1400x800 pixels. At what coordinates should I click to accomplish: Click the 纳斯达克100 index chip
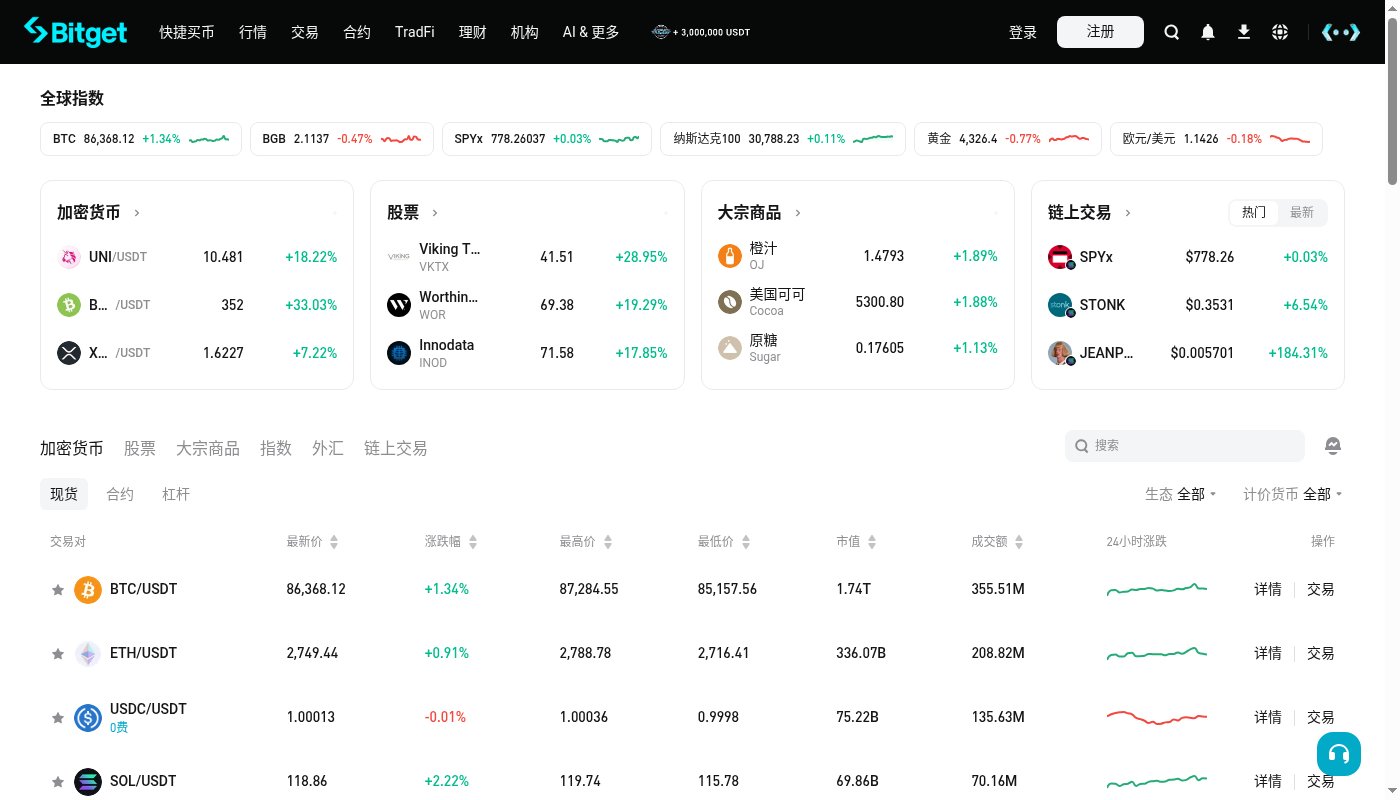(x=783, y=139)
